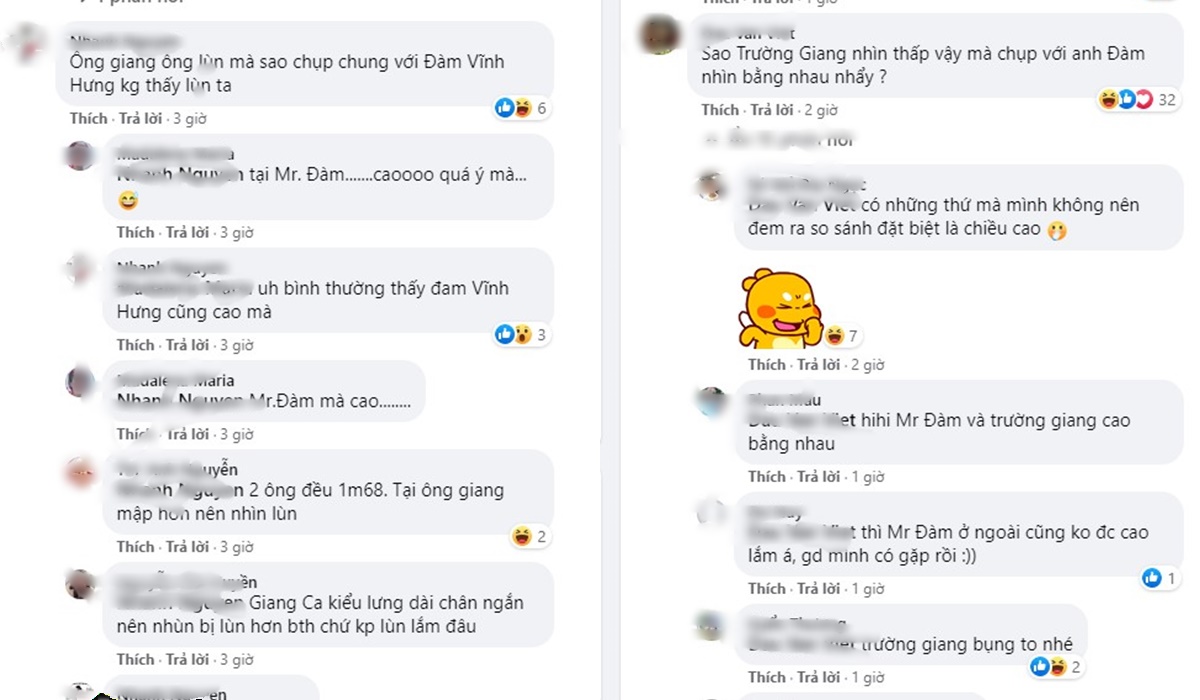Image resolution: width=1200 pixels, height=700 pixels.
Task: Click '3 giờ' timestamp under 'Mr.Đàm mà cao' comment
Action: 237,434
